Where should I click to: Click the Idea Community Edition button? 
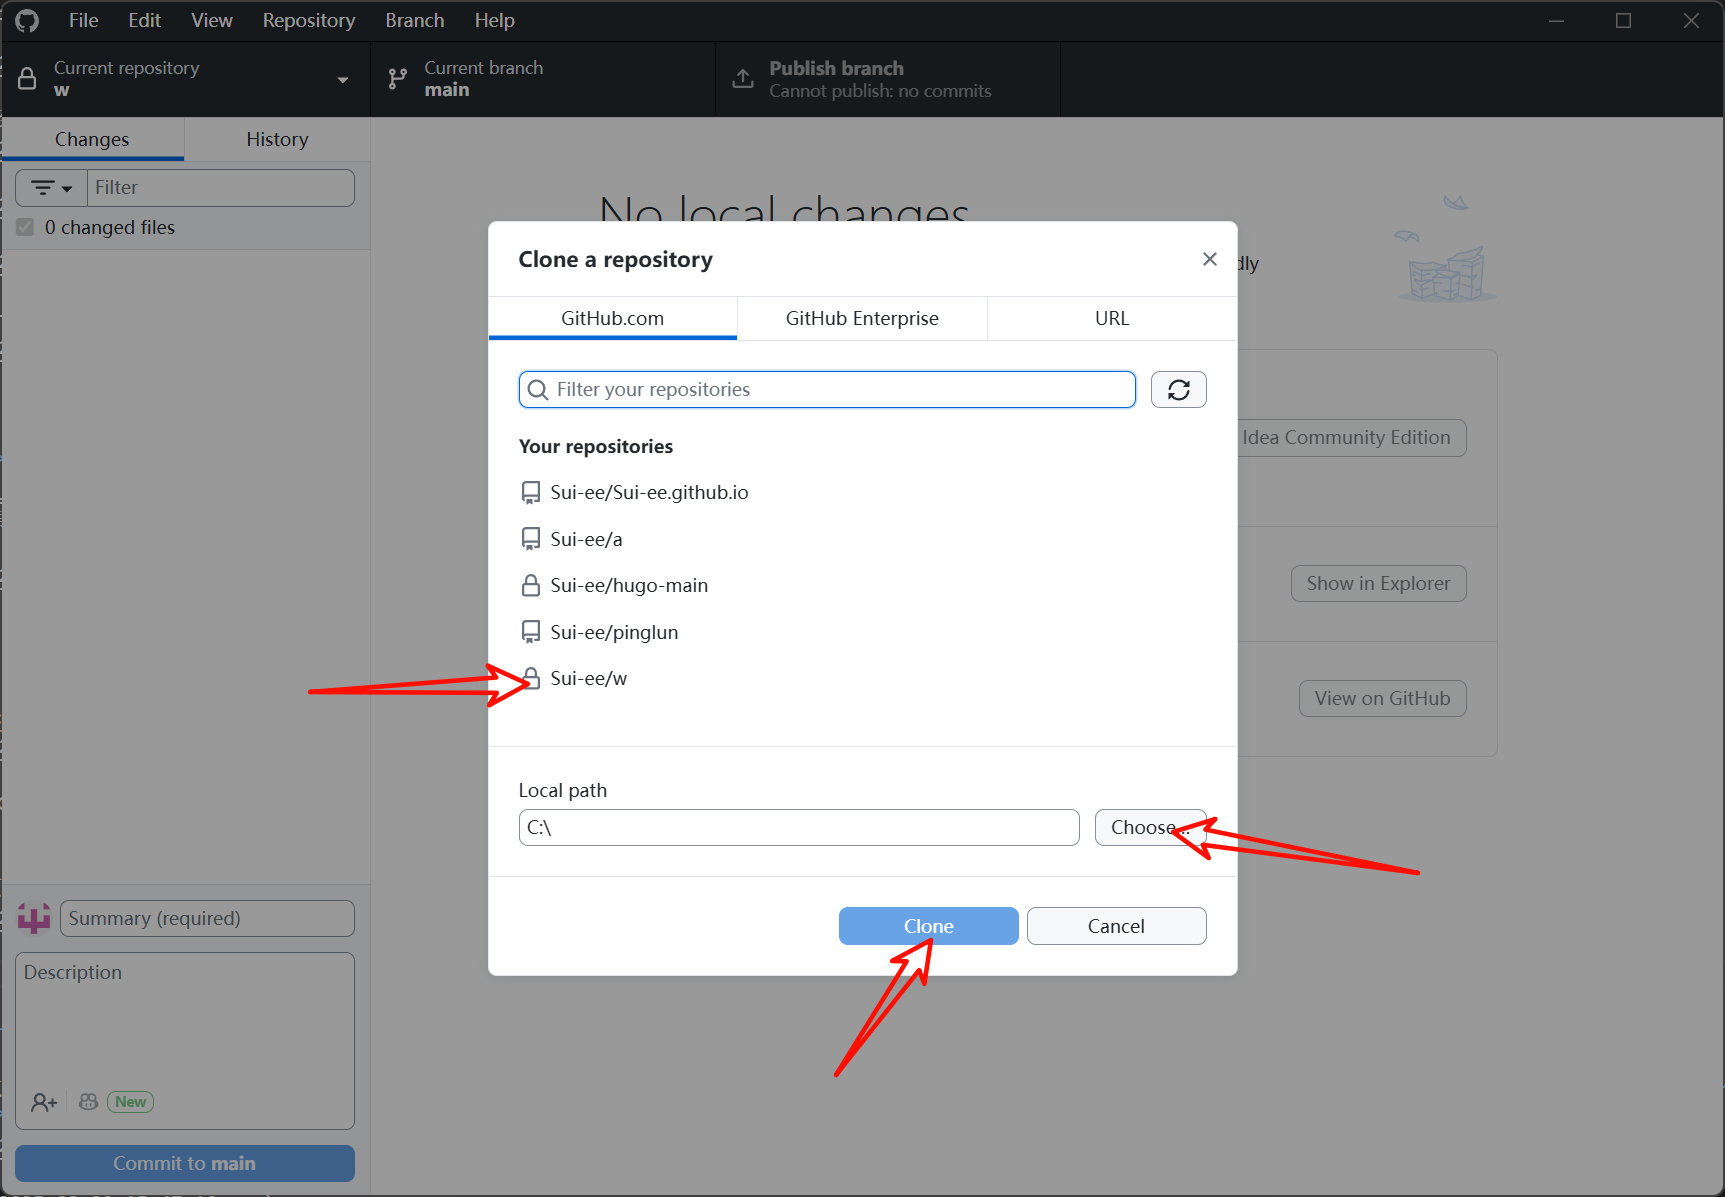(x=1351, y=437)
